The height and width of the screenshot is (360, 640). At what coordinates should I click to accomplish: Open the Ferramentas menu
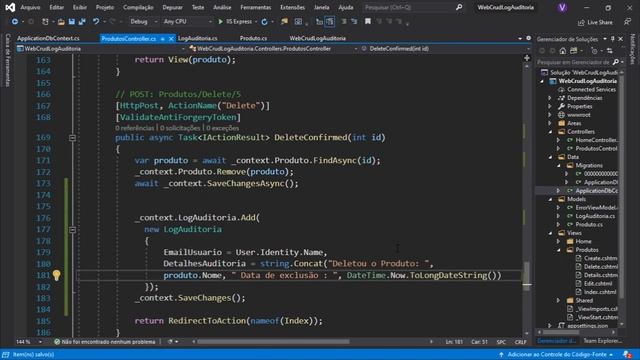coord(256,7)
